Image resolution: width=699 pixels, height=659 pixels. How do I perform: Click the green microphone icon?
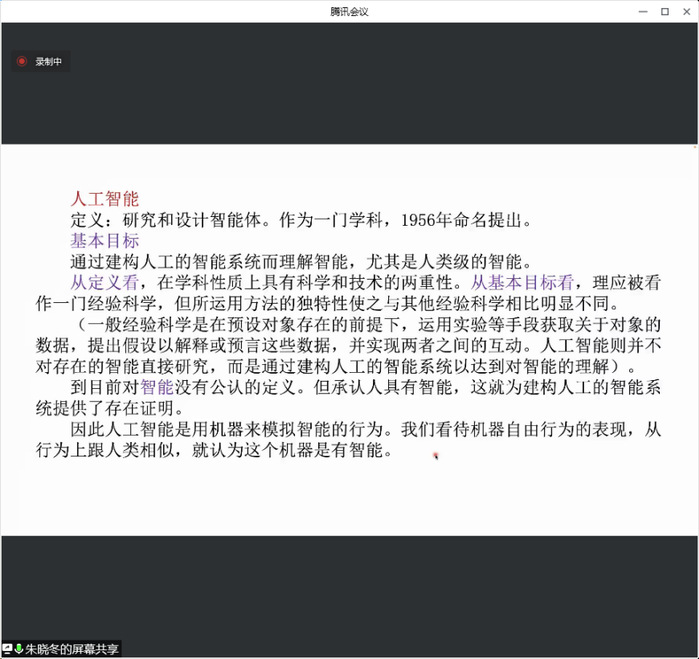pos(19,649)
